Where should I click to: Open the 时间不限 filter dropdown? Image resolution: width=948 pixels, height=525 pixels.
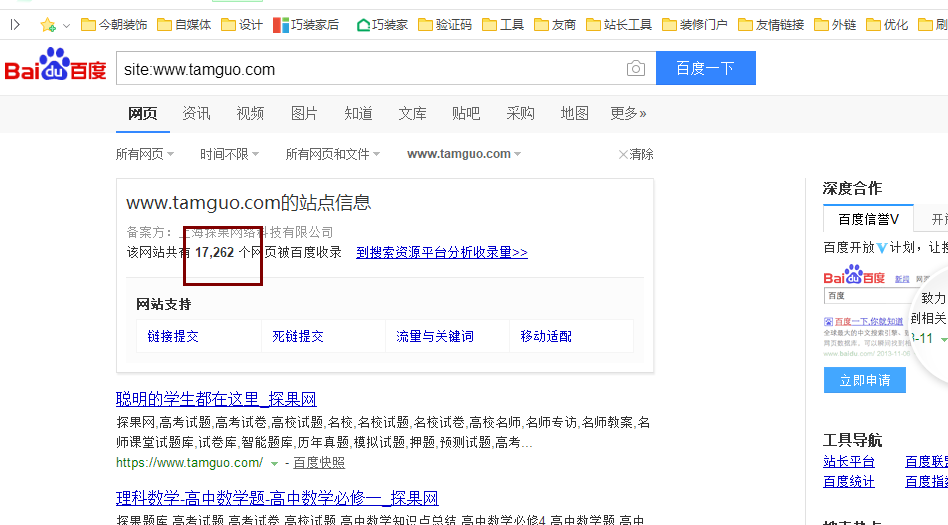229,154
